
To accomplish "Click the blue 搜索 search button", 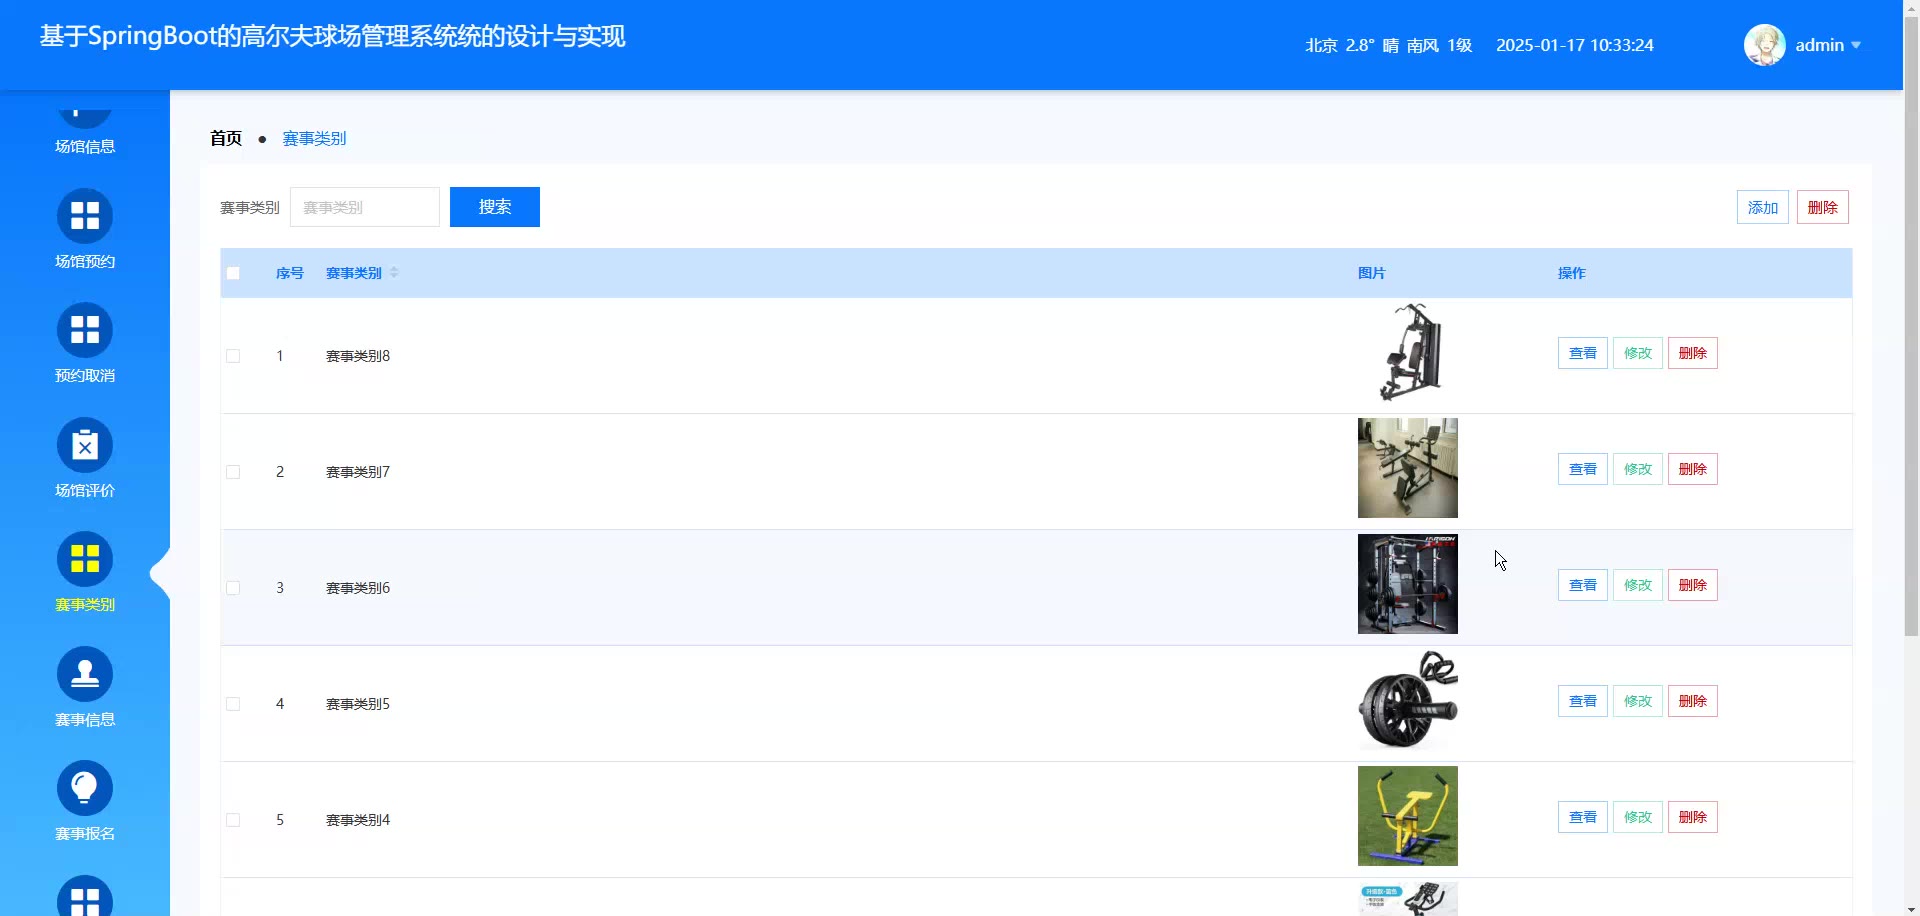I will [x=495, y=207].
